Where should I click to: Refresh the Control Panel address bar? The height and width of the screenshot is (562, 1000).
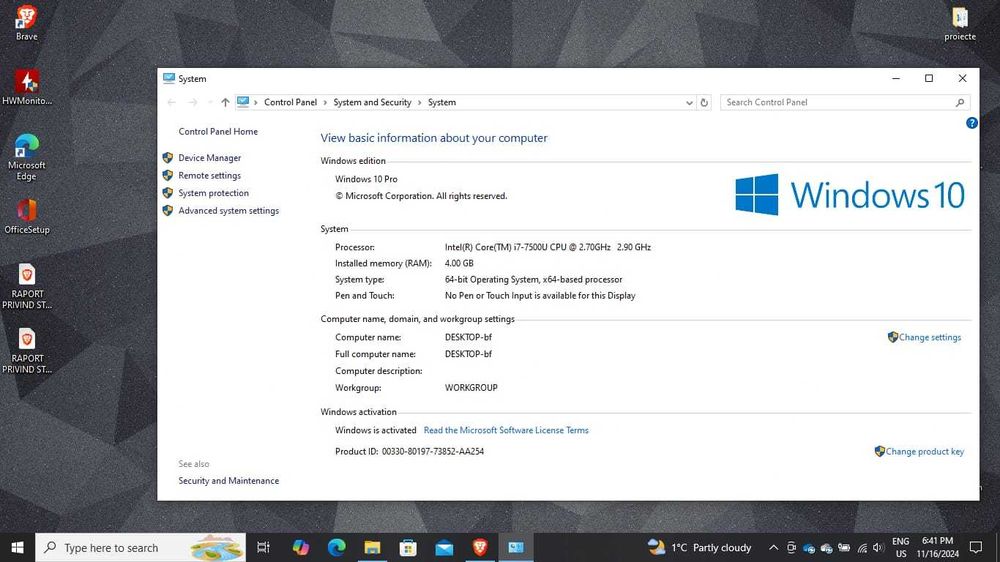pyautogui.click(x=704, y=102)
